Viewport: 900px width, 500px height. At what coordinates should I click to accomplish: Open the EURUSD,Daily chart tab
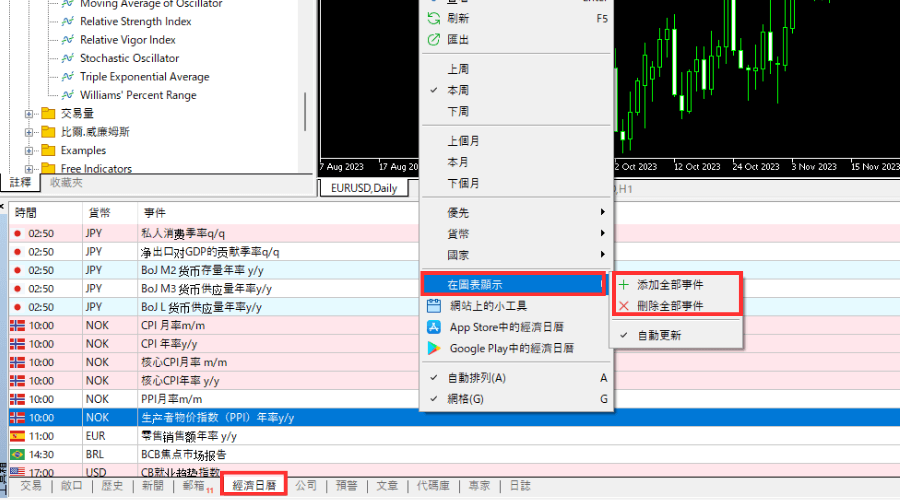tap(364, 188)
